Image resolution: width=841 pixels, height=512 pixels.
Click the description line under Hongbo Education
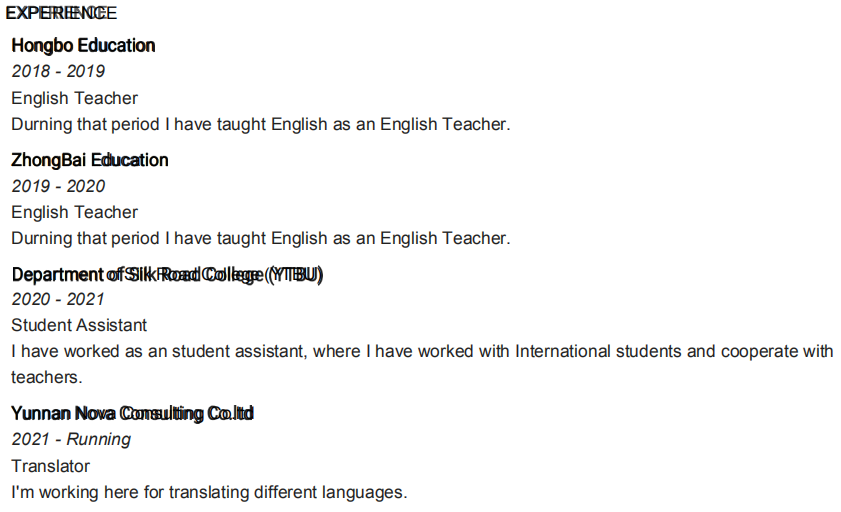tap(260, 125)
